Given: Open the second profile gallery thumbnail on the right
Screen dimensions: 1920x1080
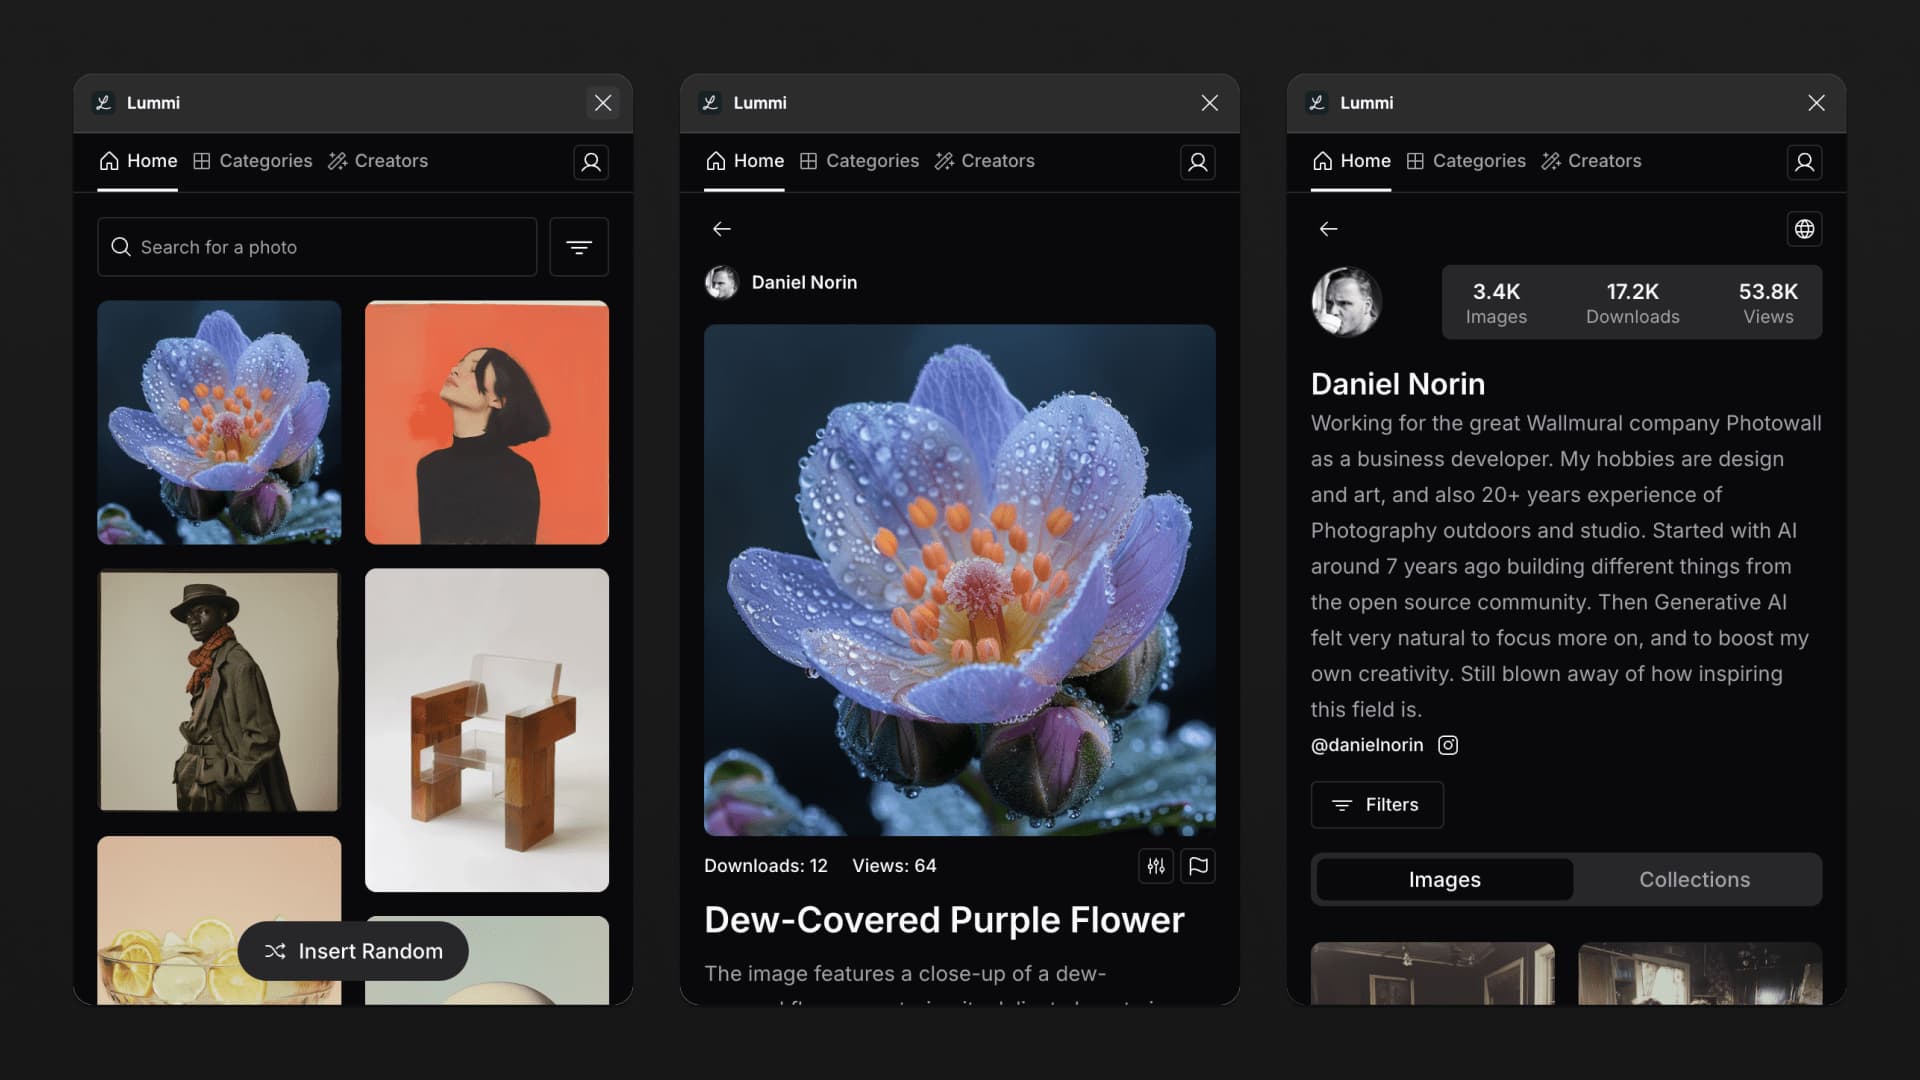Looking at the screenshot, I should coord(1700,973).
